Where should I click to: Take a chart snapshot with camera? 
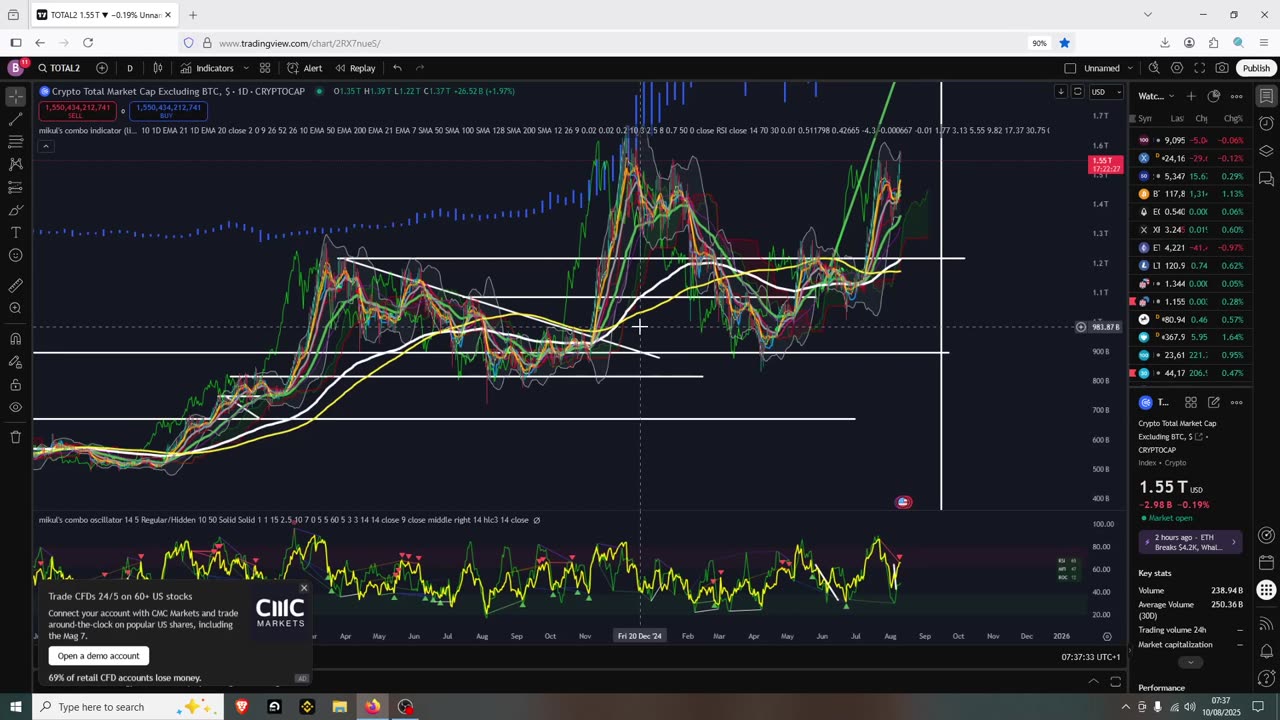[1222, 68]
